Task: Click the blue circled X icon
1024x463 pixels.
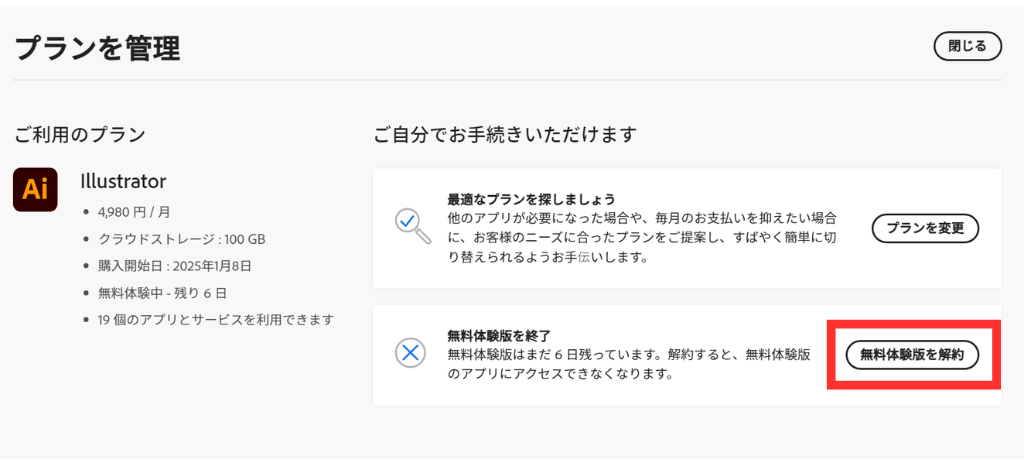Action: [410, 352]
